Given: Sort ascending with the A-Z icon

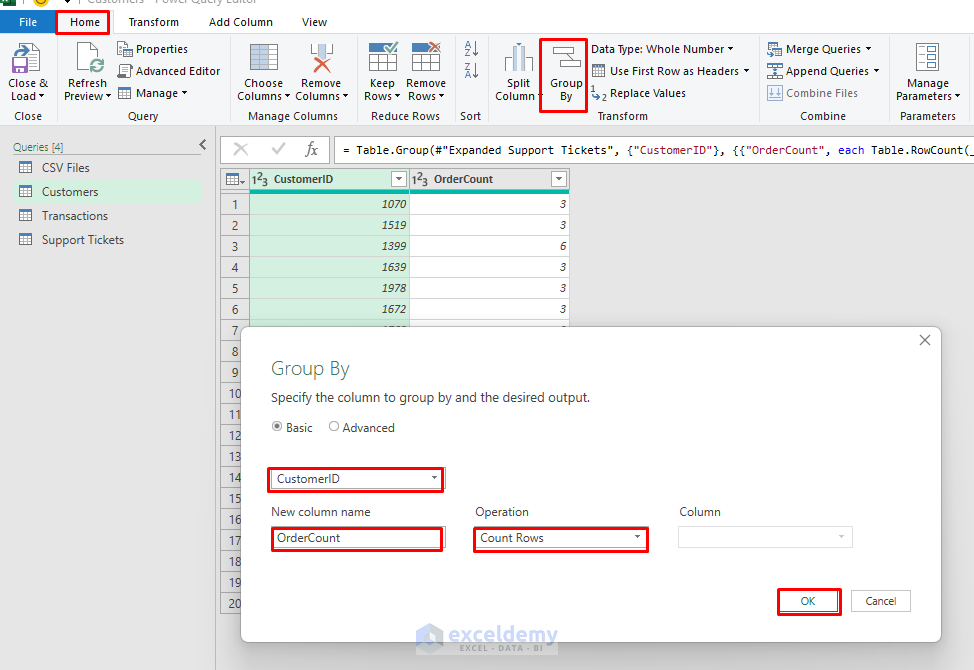Looking at the screenshot, I should (x=471, y=48).
